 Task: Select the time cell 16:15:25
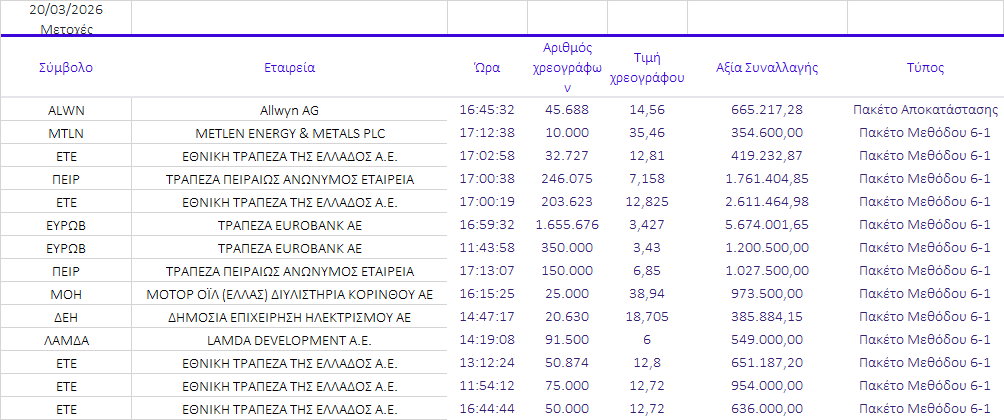[x=487, y=294]
